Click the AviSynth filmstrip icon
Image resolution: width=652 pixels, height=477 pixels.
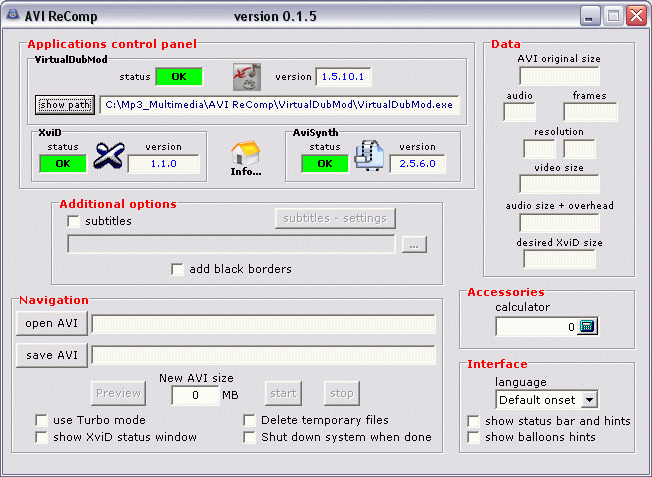[369, 156]
